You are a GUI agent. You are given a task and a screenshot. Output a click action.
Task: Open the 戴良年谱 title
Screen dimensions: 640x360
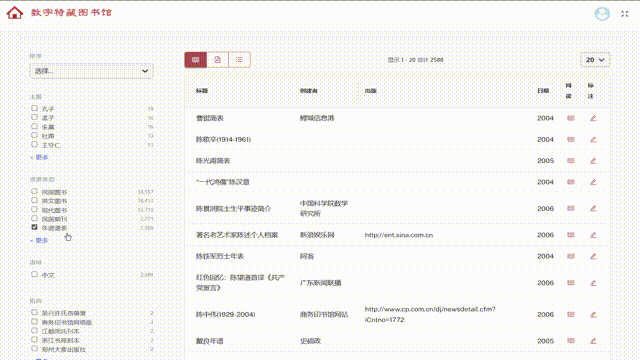pyautogui.click(x=210, y=341)
